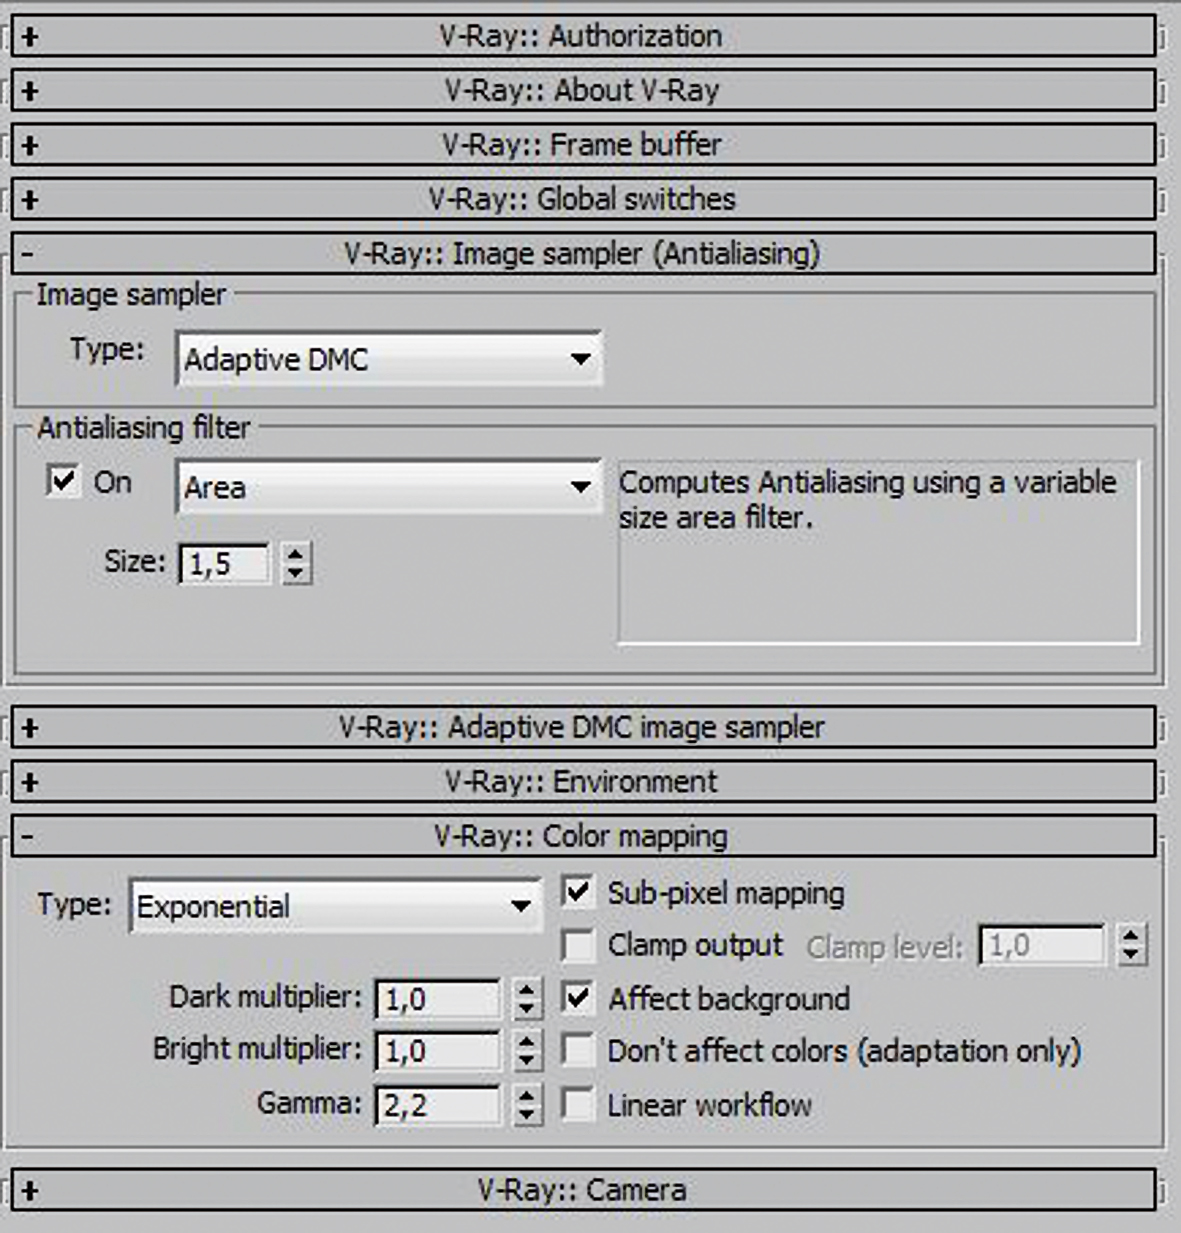Click the antialiasing Size spinner arrows
The height and width of the screenshot is (1233, 1181).
295,563
